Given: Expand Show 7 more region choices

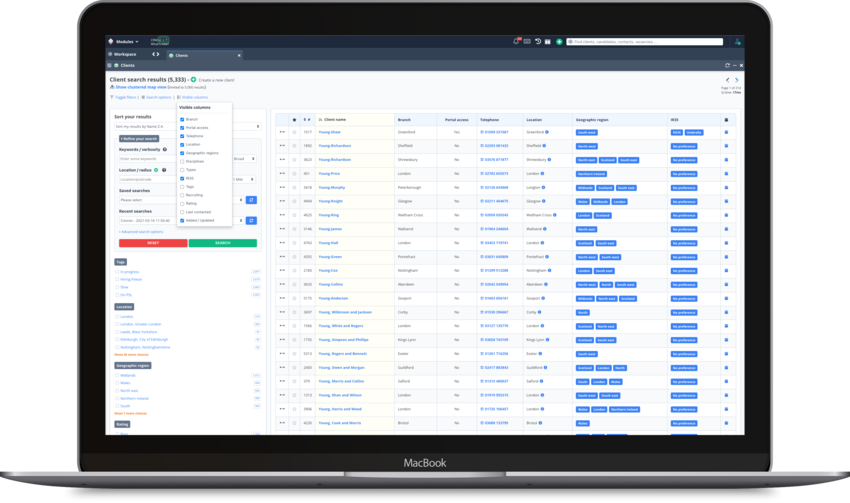Looking at the screenshot, I should [x=131, y=413].
